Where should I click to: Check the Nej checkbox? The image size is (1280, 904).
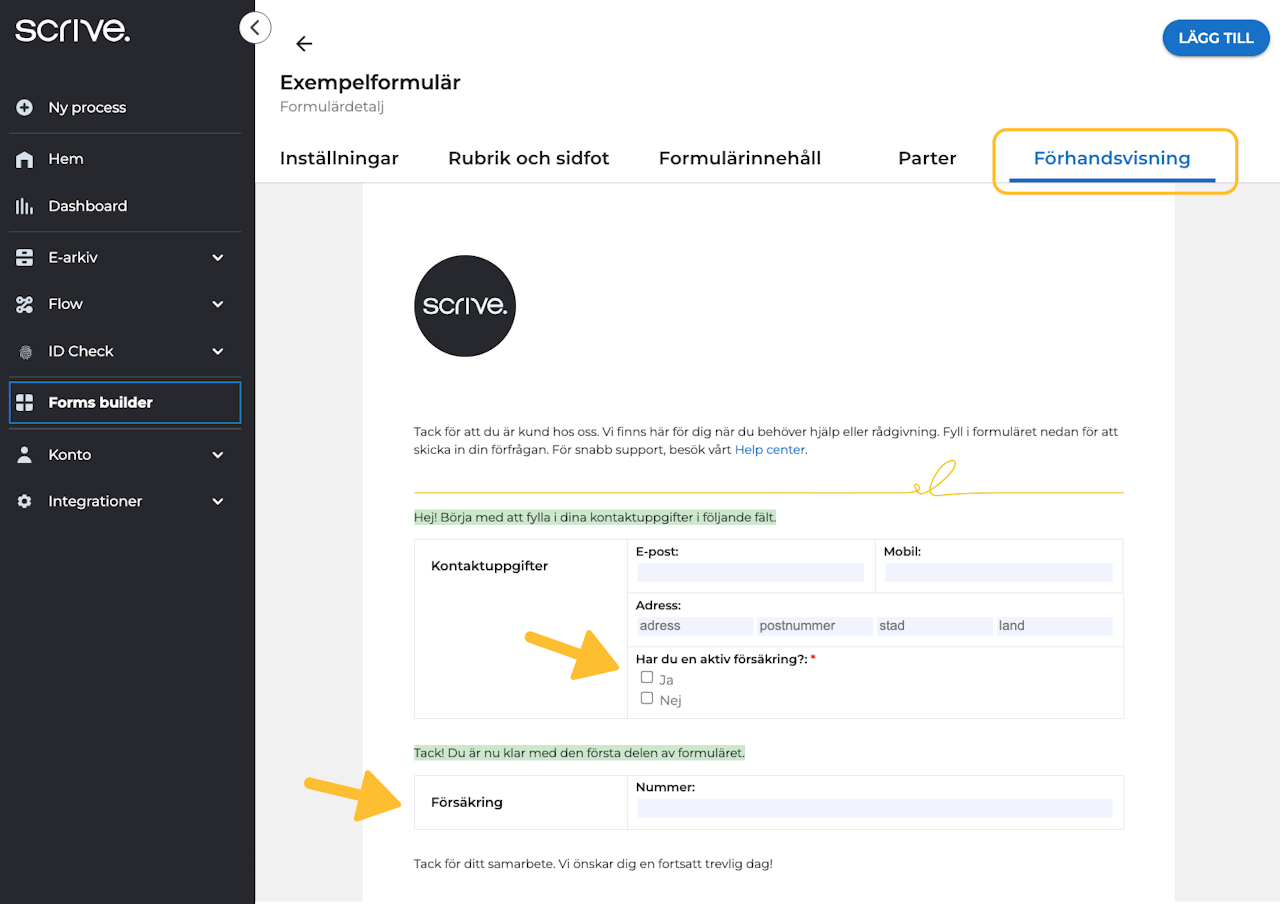pyautogui.click(x=647, y=698)
